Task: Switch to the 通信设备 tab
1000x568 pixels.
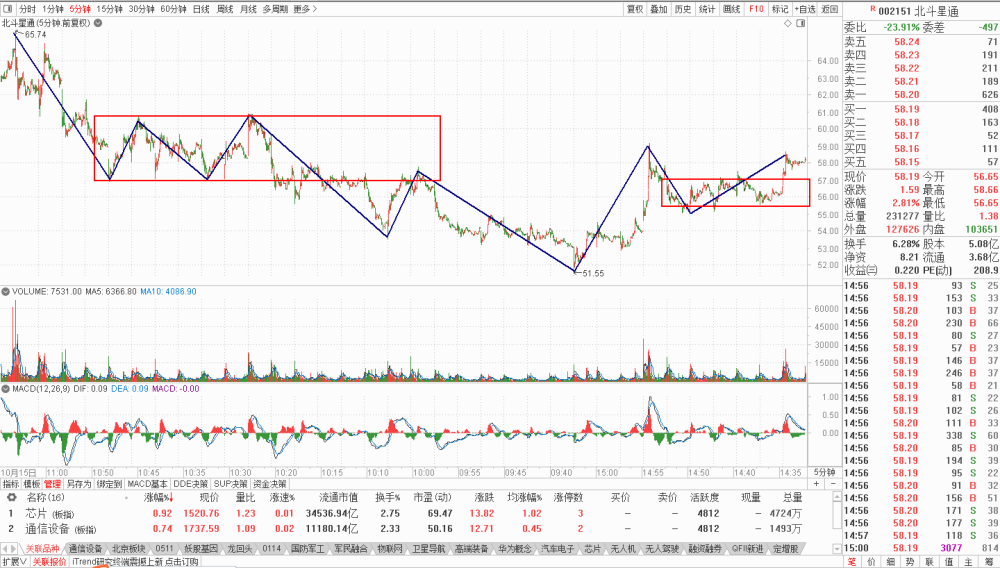Action: [x=85, y=548]
